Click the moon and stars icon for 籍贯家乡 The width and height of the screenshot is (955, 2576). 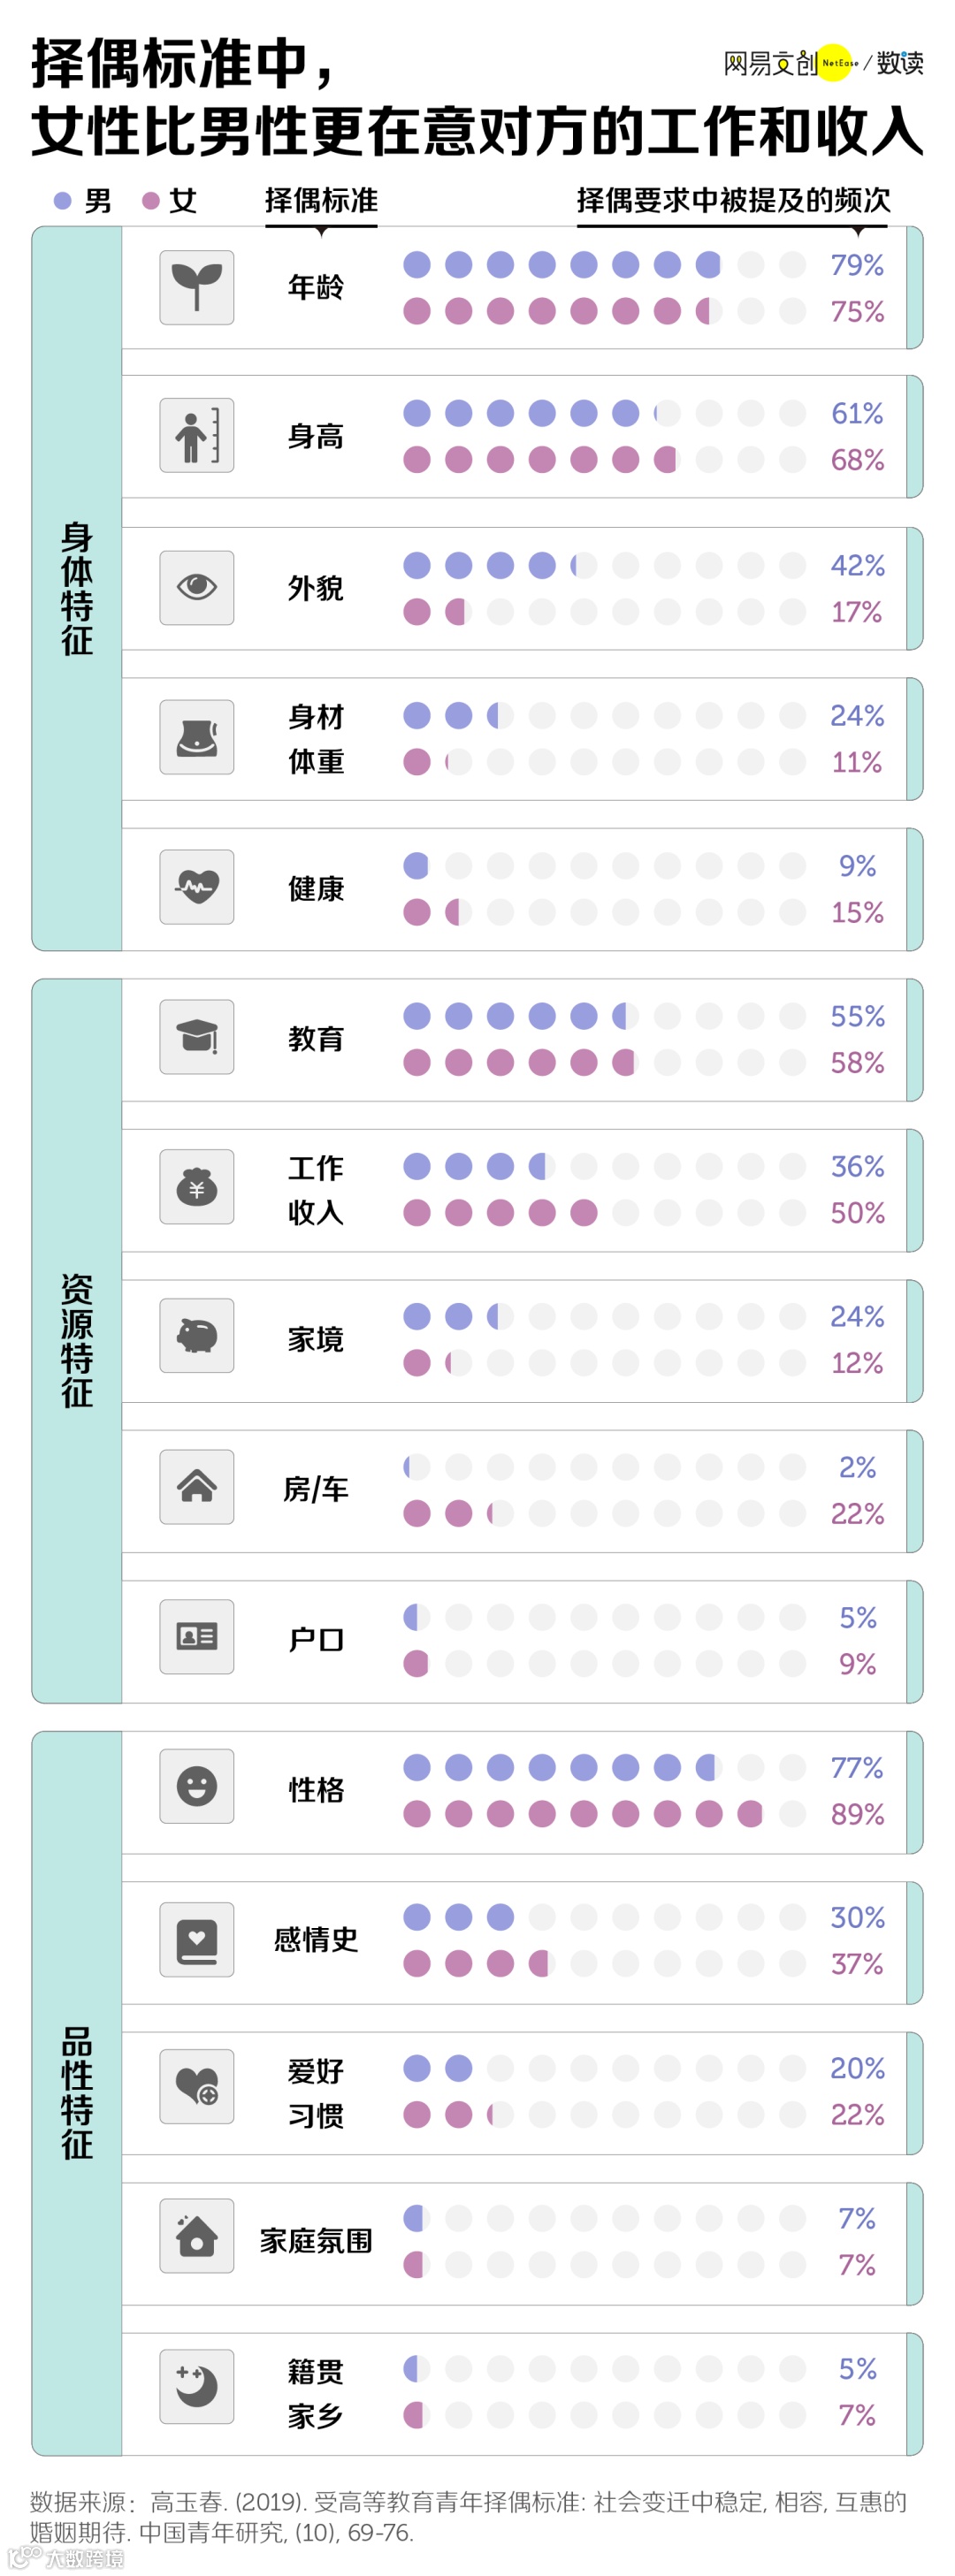coord(196,2386)
